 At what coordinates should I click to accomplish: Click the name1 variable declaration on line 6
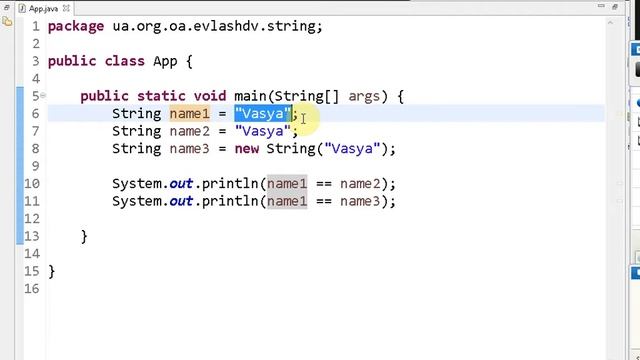190,113
